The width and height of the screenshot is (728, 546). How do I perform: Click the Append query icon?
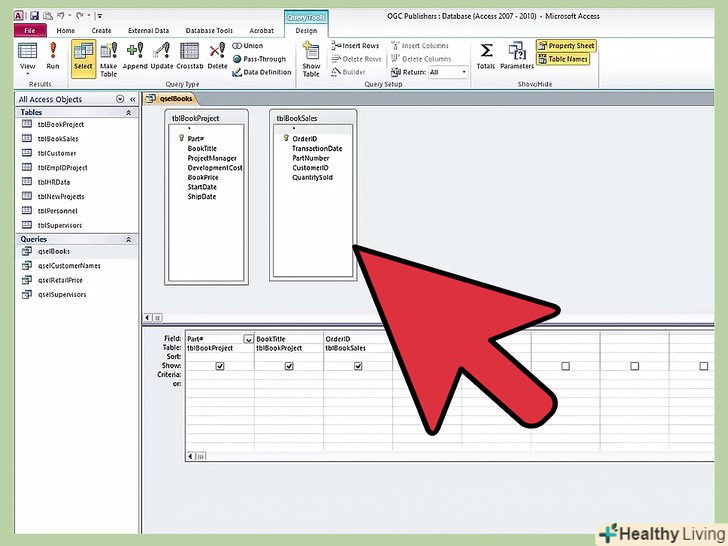(135, 51)
